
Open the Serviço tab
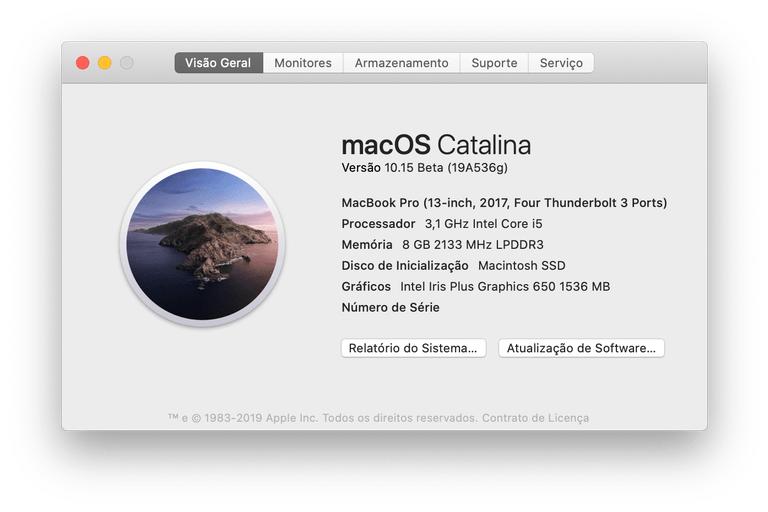[x=561, y=63]
